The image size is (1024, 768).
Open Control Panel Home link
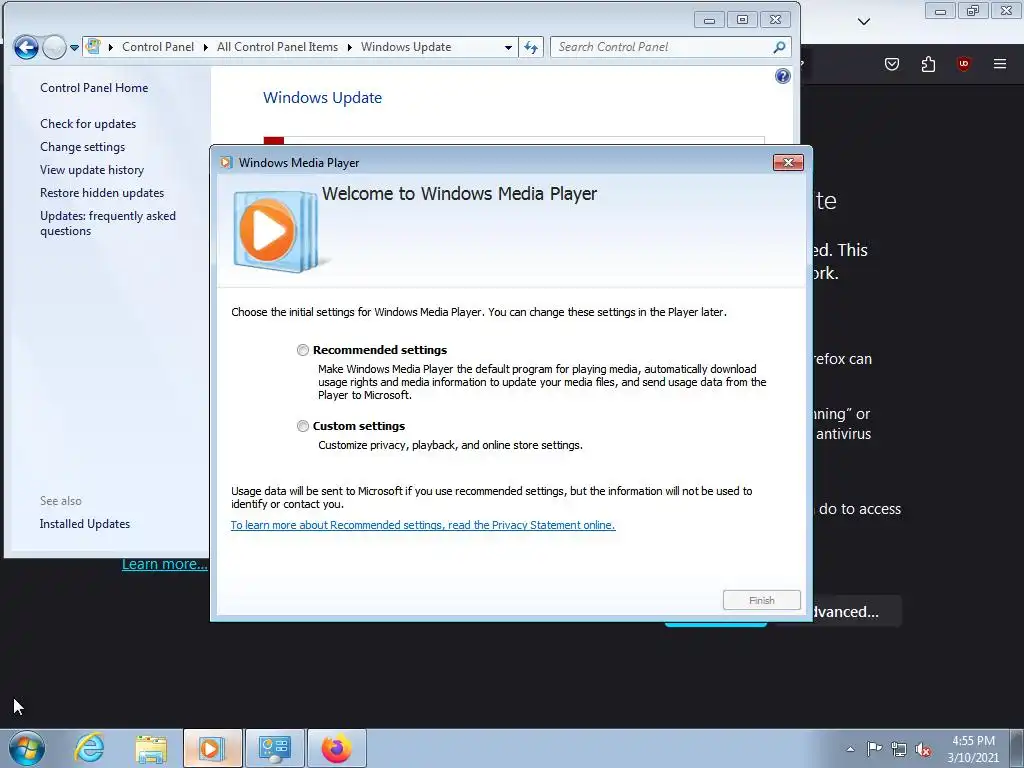[x=94, y=88]
